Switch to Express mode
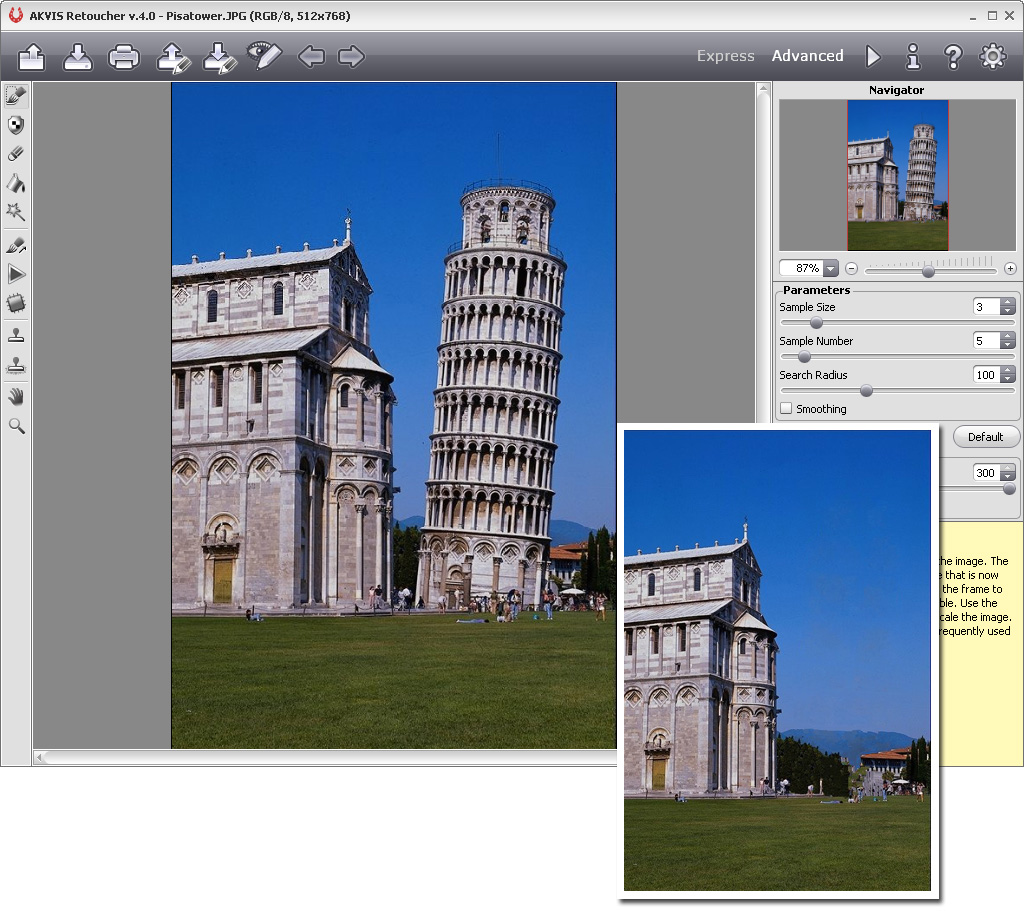 725,56
